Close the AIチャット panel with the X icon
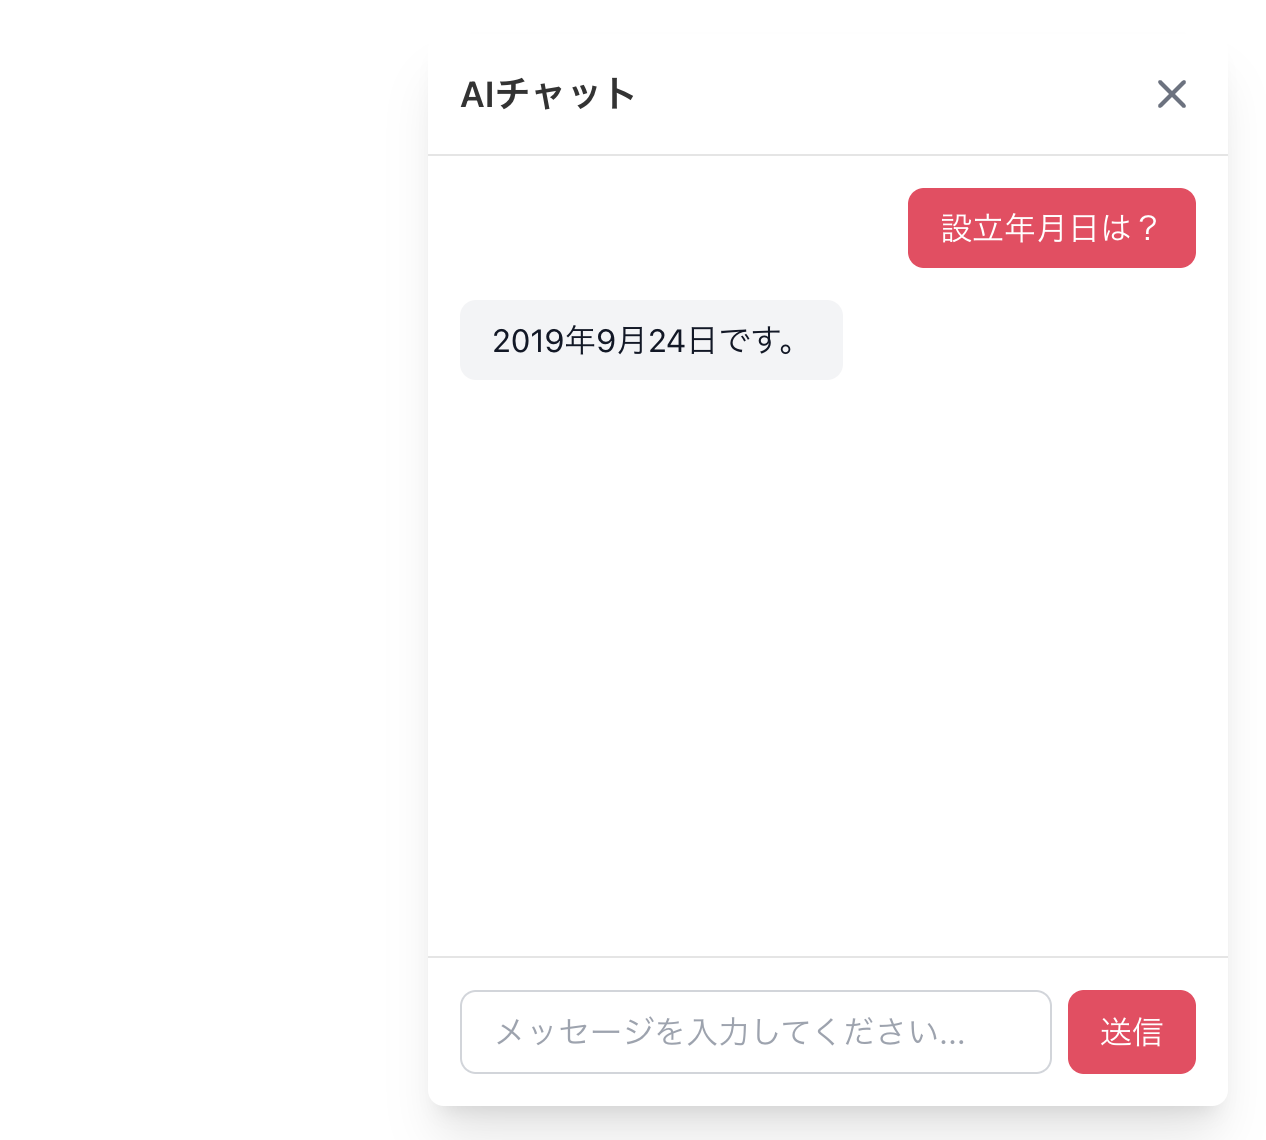This screenshot has height=1140, width=1266. point(1171,94)
